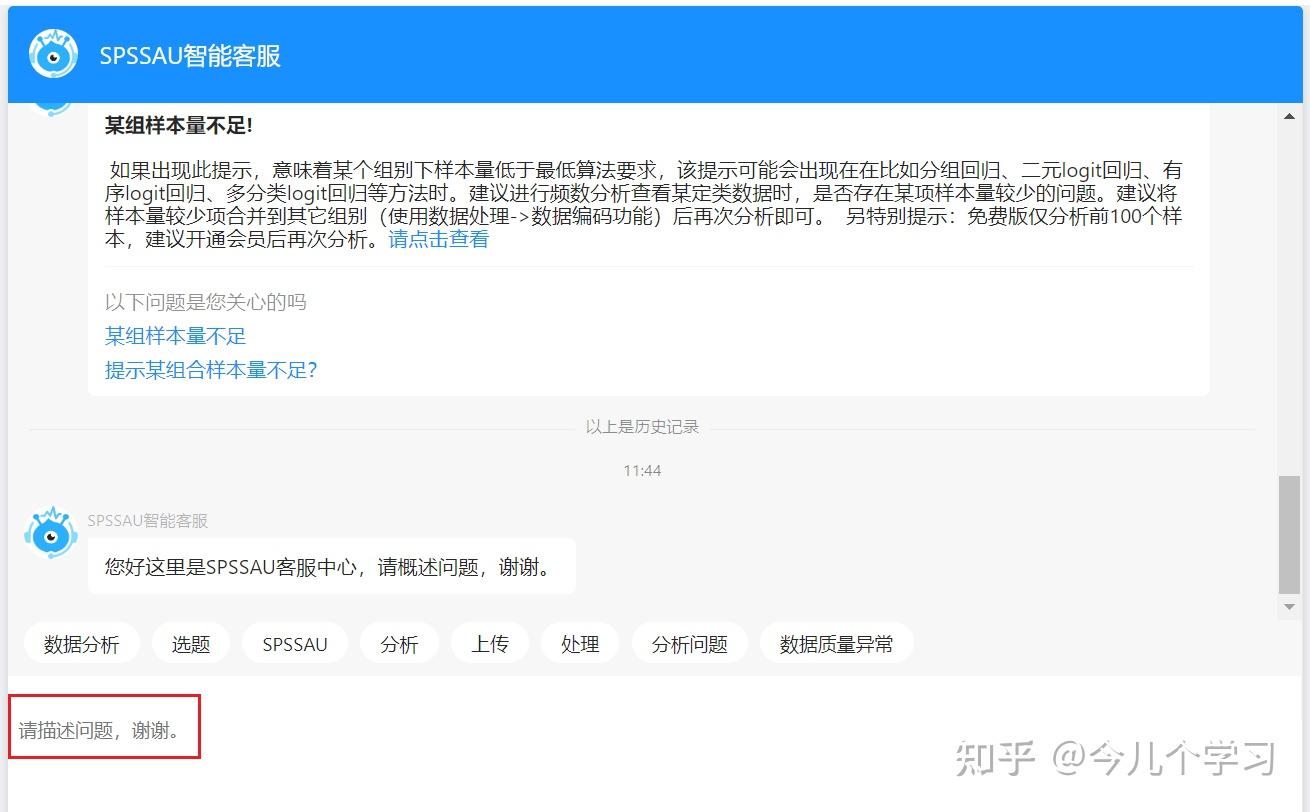Viewport: 1310px width, 812px height.
Task: Click the avatar beside the greeting message
Action: coord(50,532)
